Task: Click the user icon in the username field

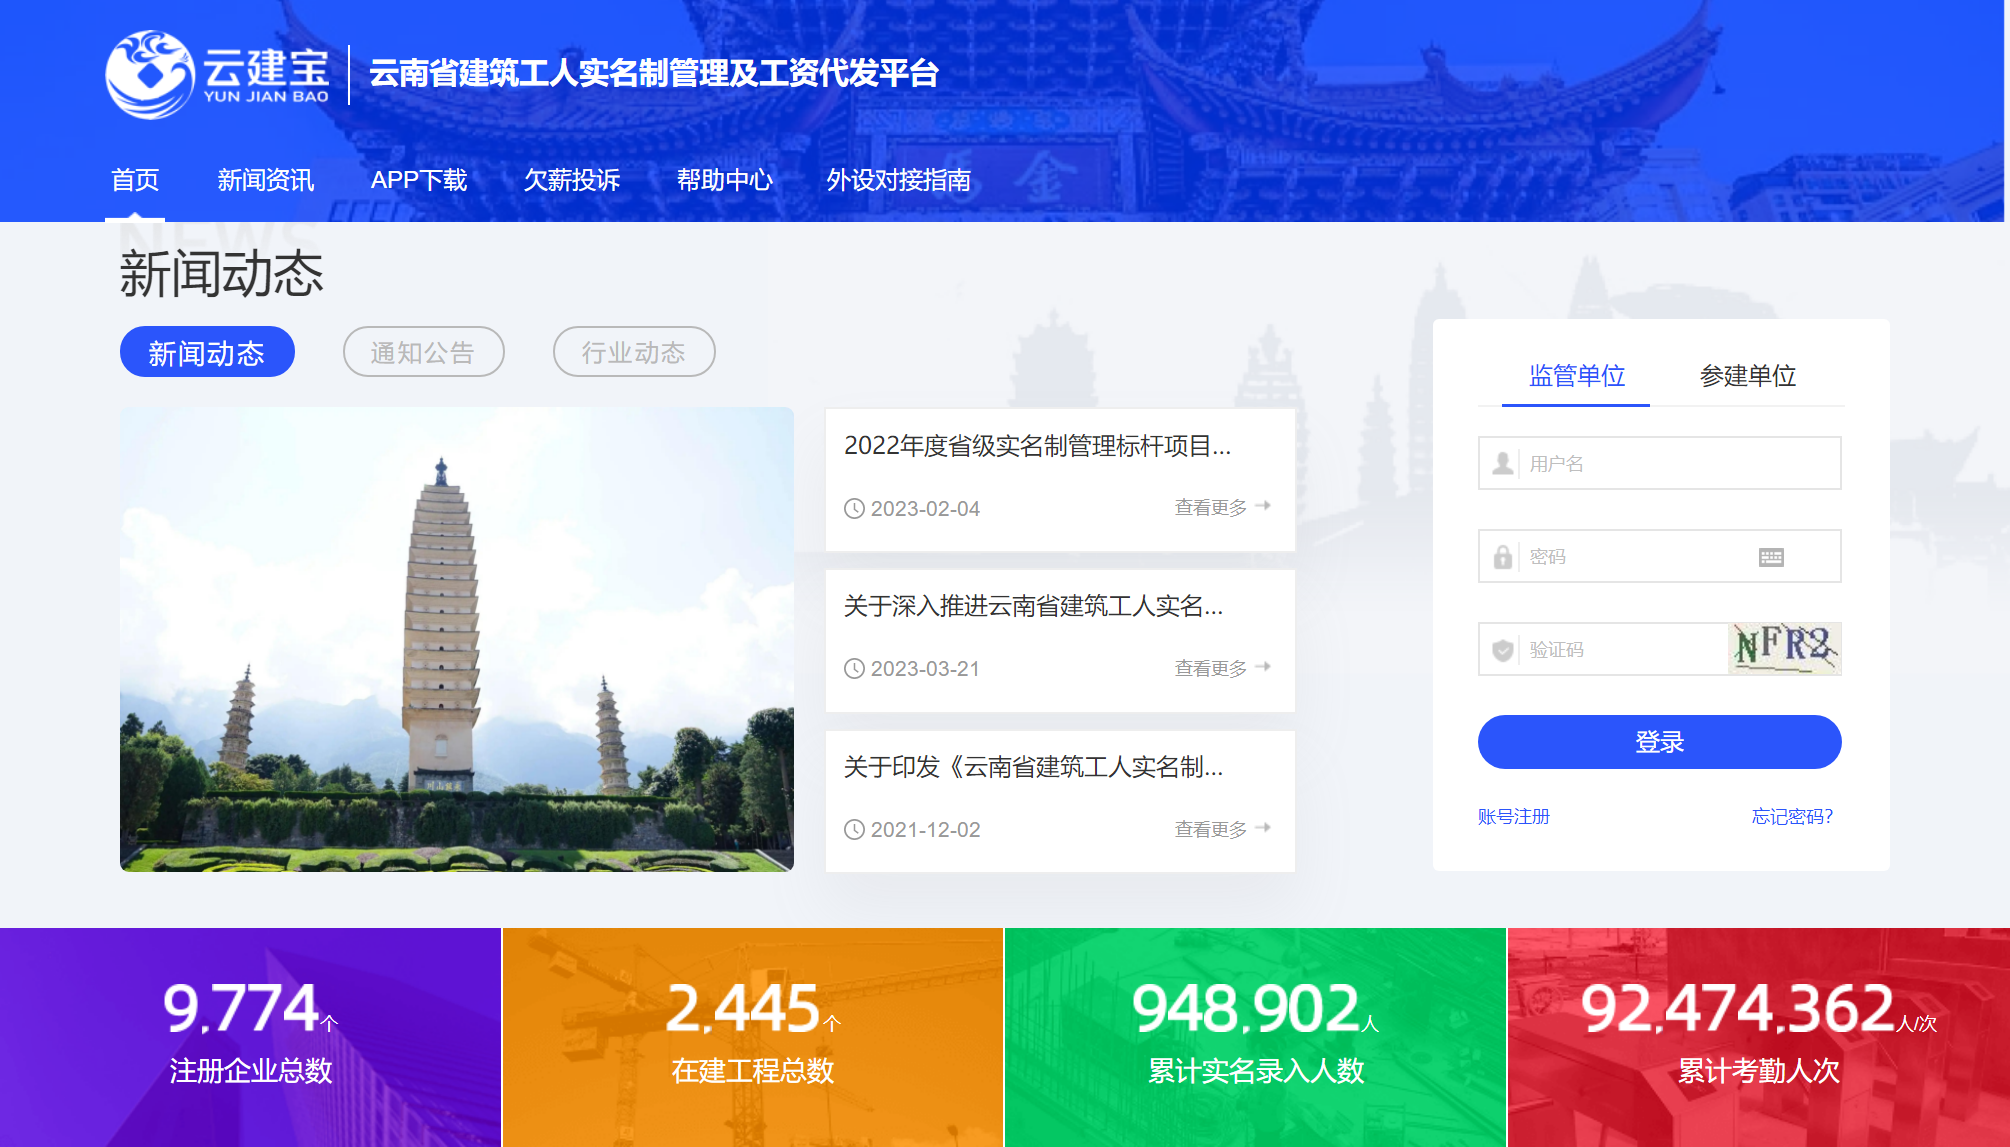Action: 1502,463
